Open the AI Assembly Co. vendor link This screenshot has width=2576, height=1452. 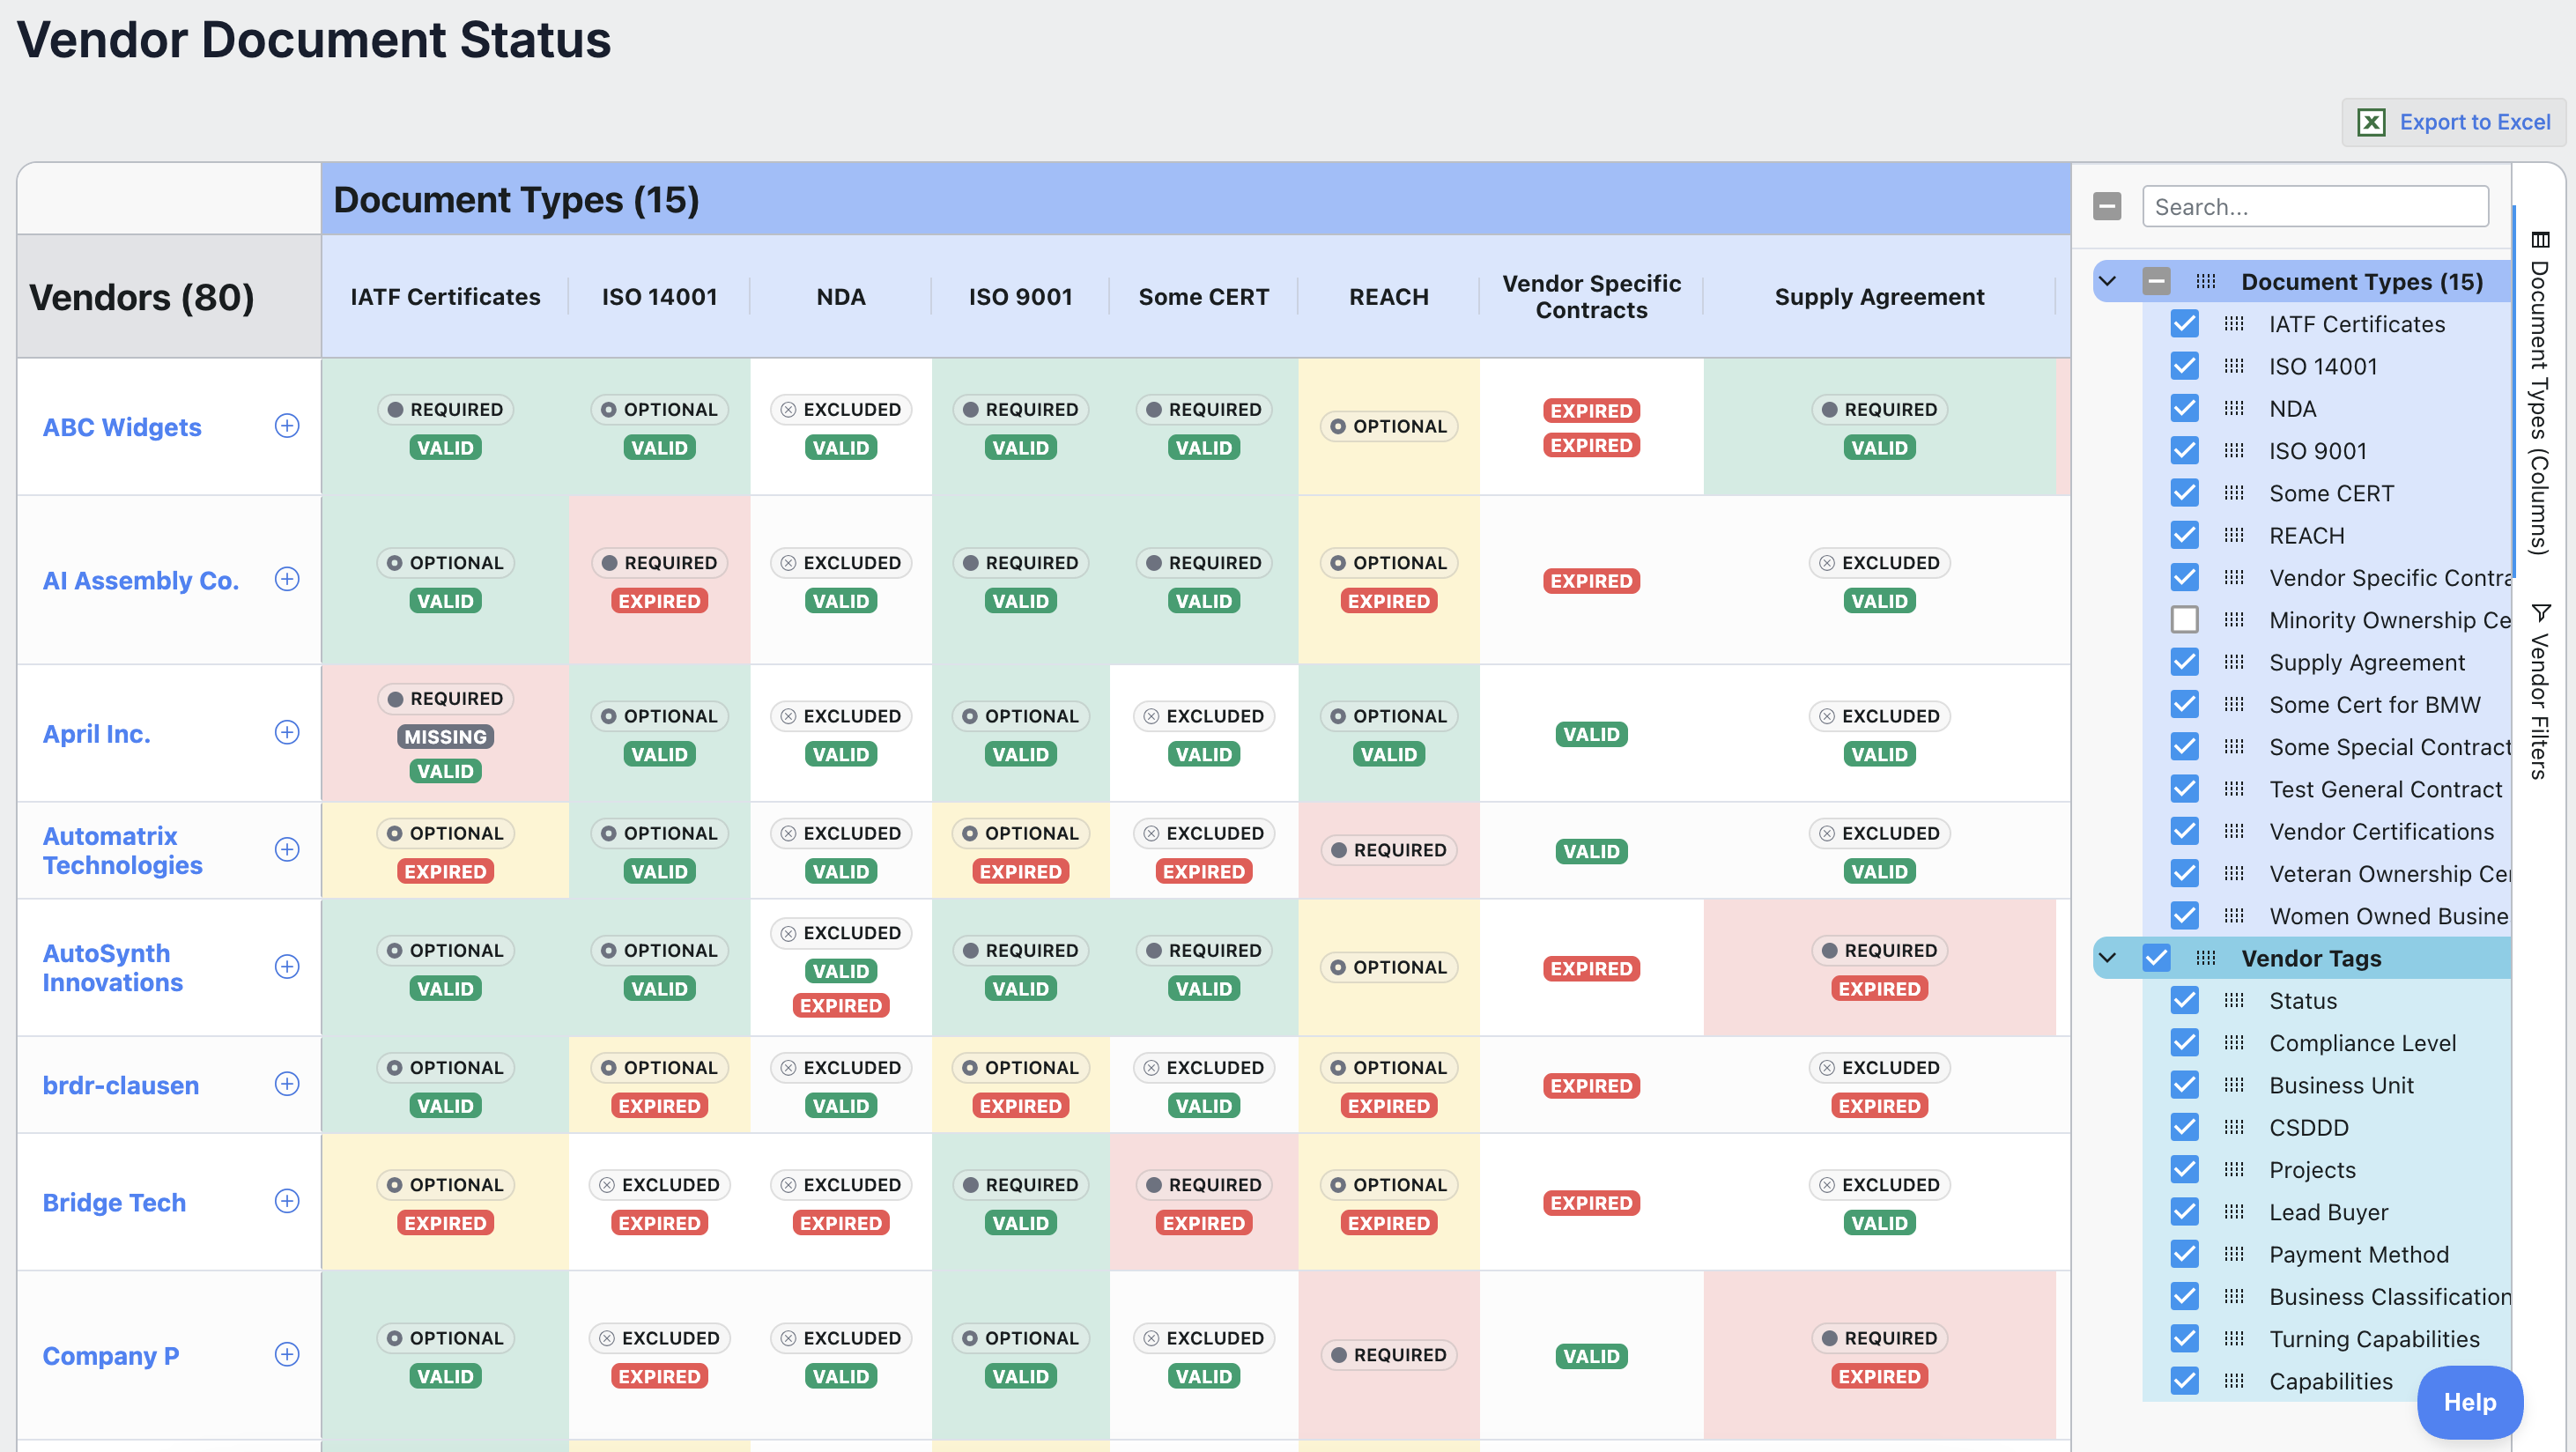point(140,580)
